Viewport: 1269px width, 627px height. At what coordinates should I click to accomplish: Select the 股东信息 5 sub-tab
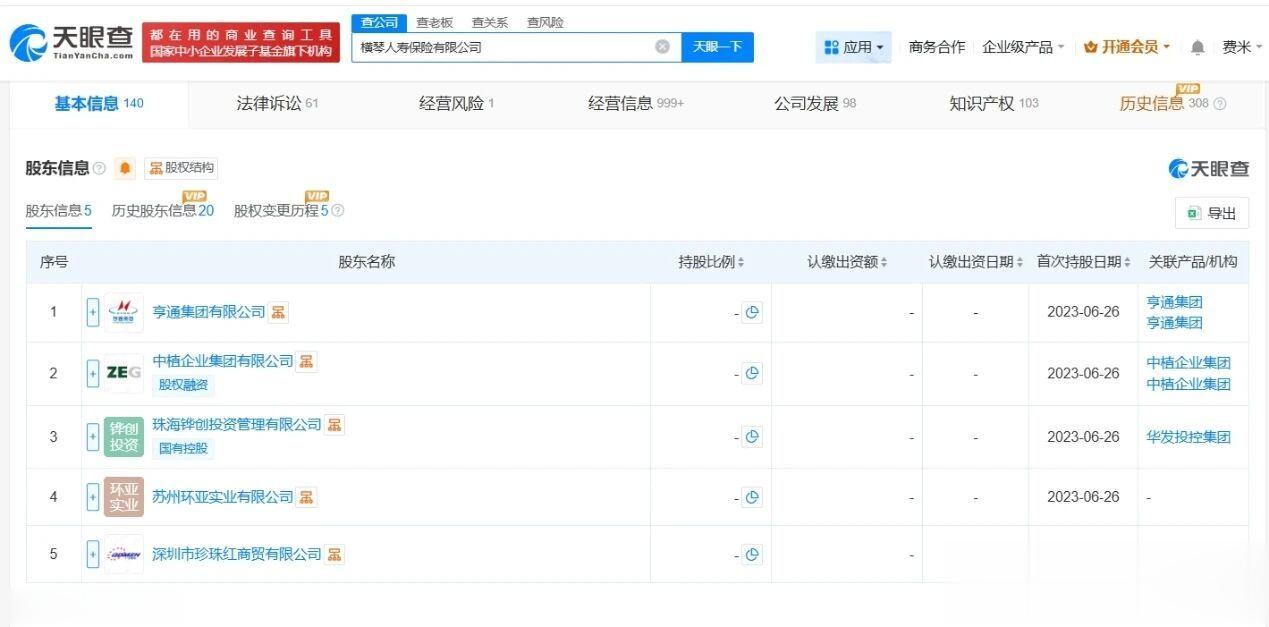tap(58, 211)
